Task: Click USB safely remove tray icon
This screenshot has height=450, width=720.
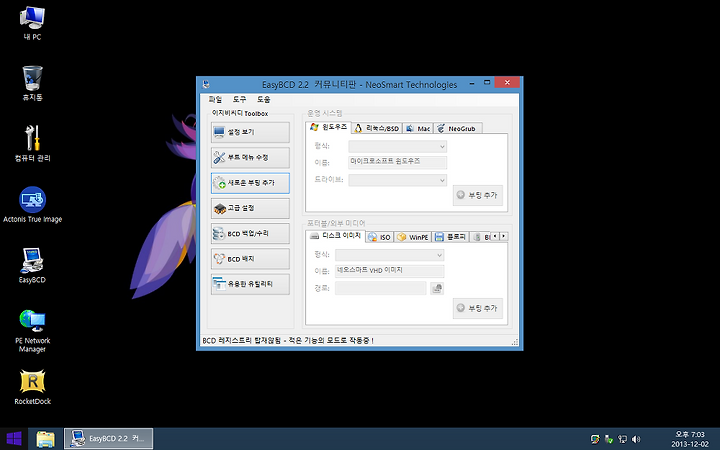Action: pyautogui.click(x=609, y=439)
